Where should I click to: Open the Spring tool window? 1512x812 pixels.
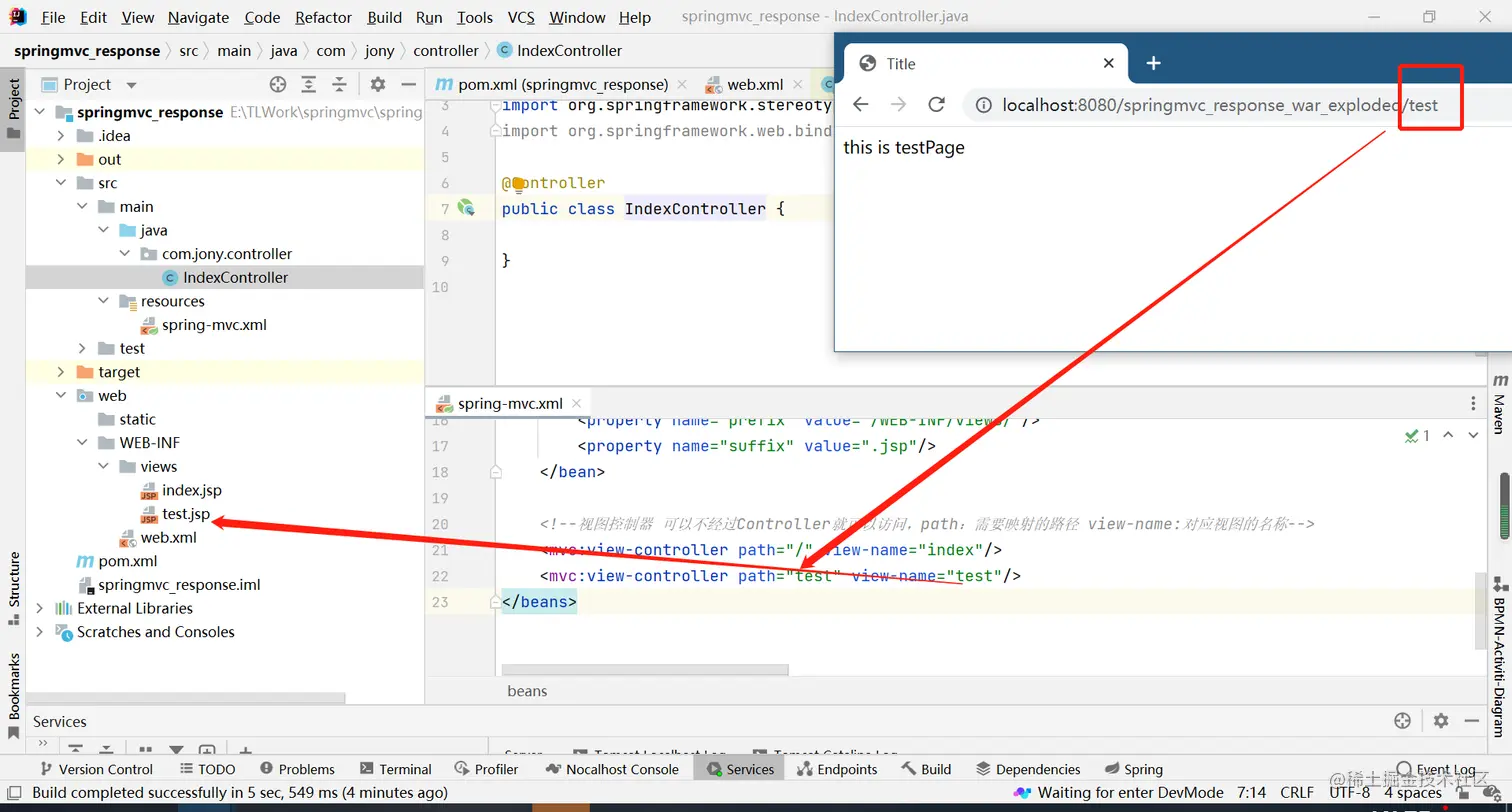click(1134, 769)
